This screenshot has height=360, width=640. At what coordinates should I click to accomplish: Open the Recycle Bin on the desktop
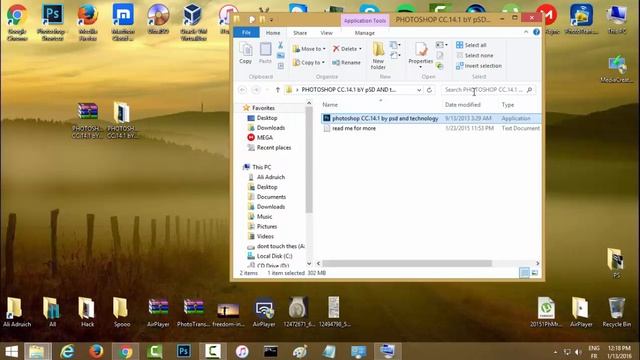tap(616, 312)
